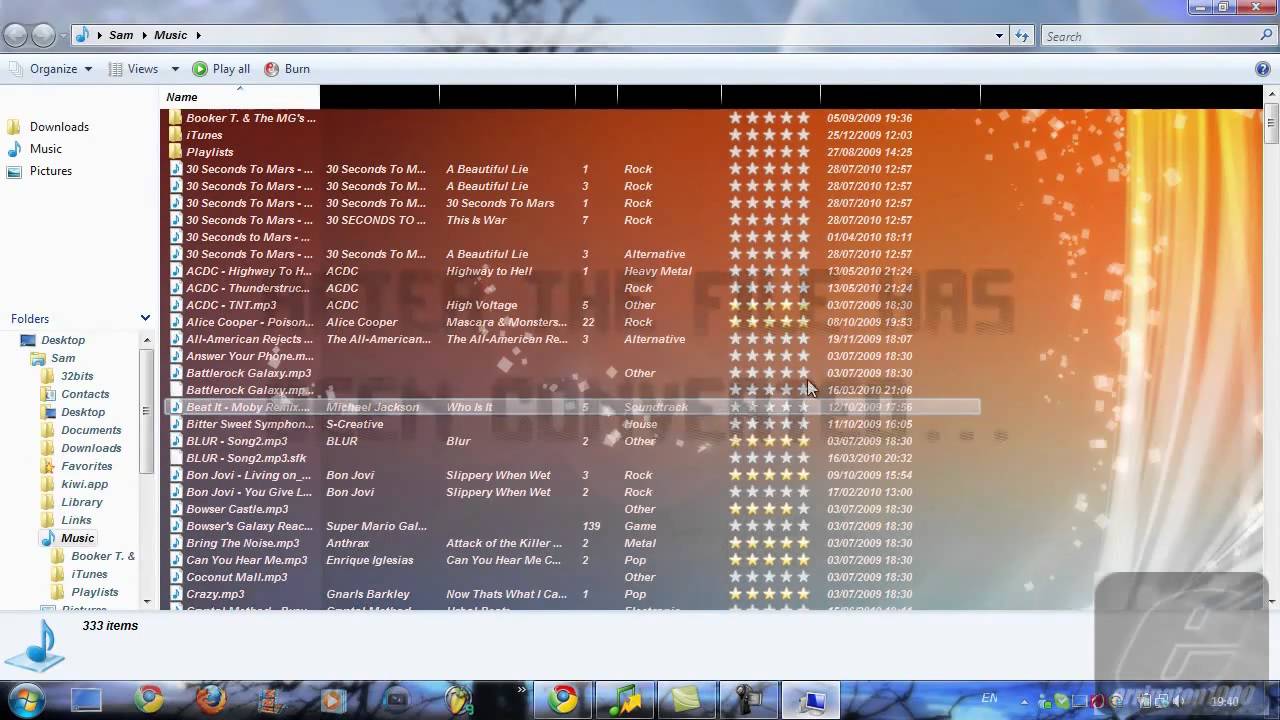Collapse the Folders pane chevron

point(145,318)
